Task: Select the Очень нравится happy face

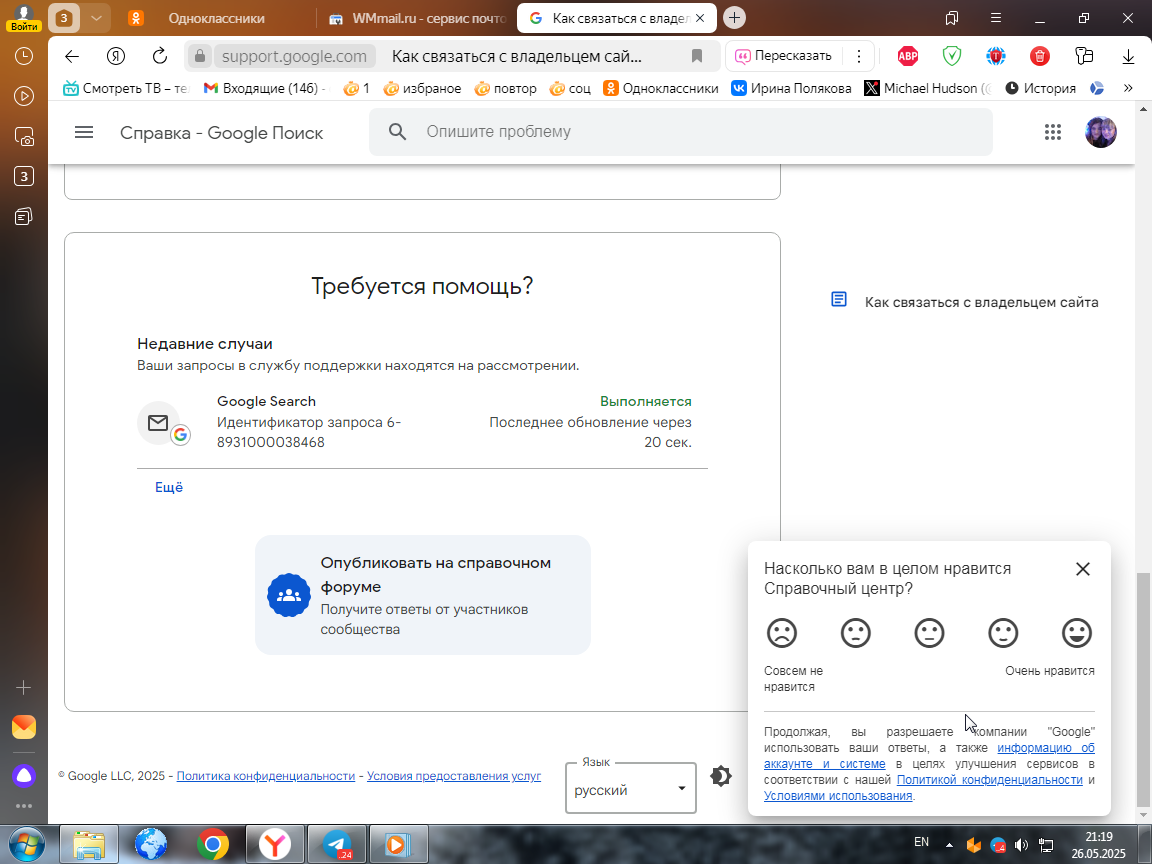Action: click(1076, 633)
